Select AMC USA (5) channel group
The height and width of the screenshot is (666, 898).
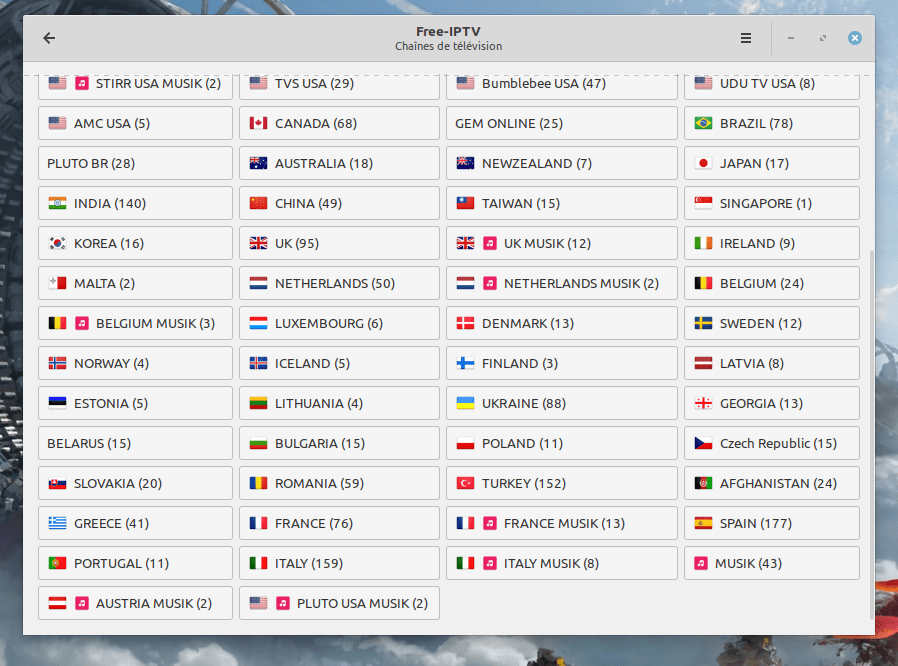pyautogui.click(x=135, y=123)
